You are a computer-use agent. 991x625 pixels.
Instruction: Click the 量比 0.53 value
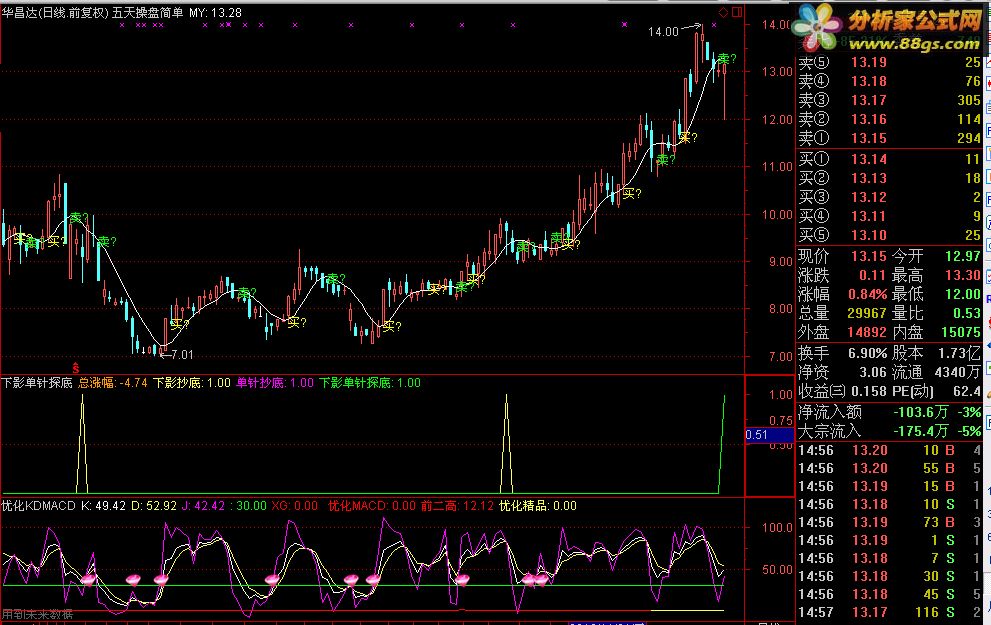937,313
